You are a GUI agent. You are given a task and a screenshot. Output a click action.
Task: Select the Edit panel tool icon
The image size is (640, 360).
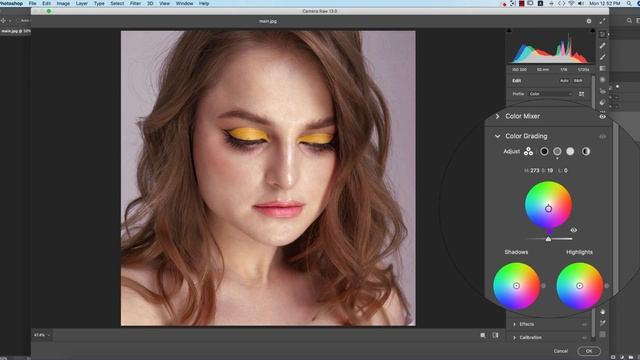(602, 34)
